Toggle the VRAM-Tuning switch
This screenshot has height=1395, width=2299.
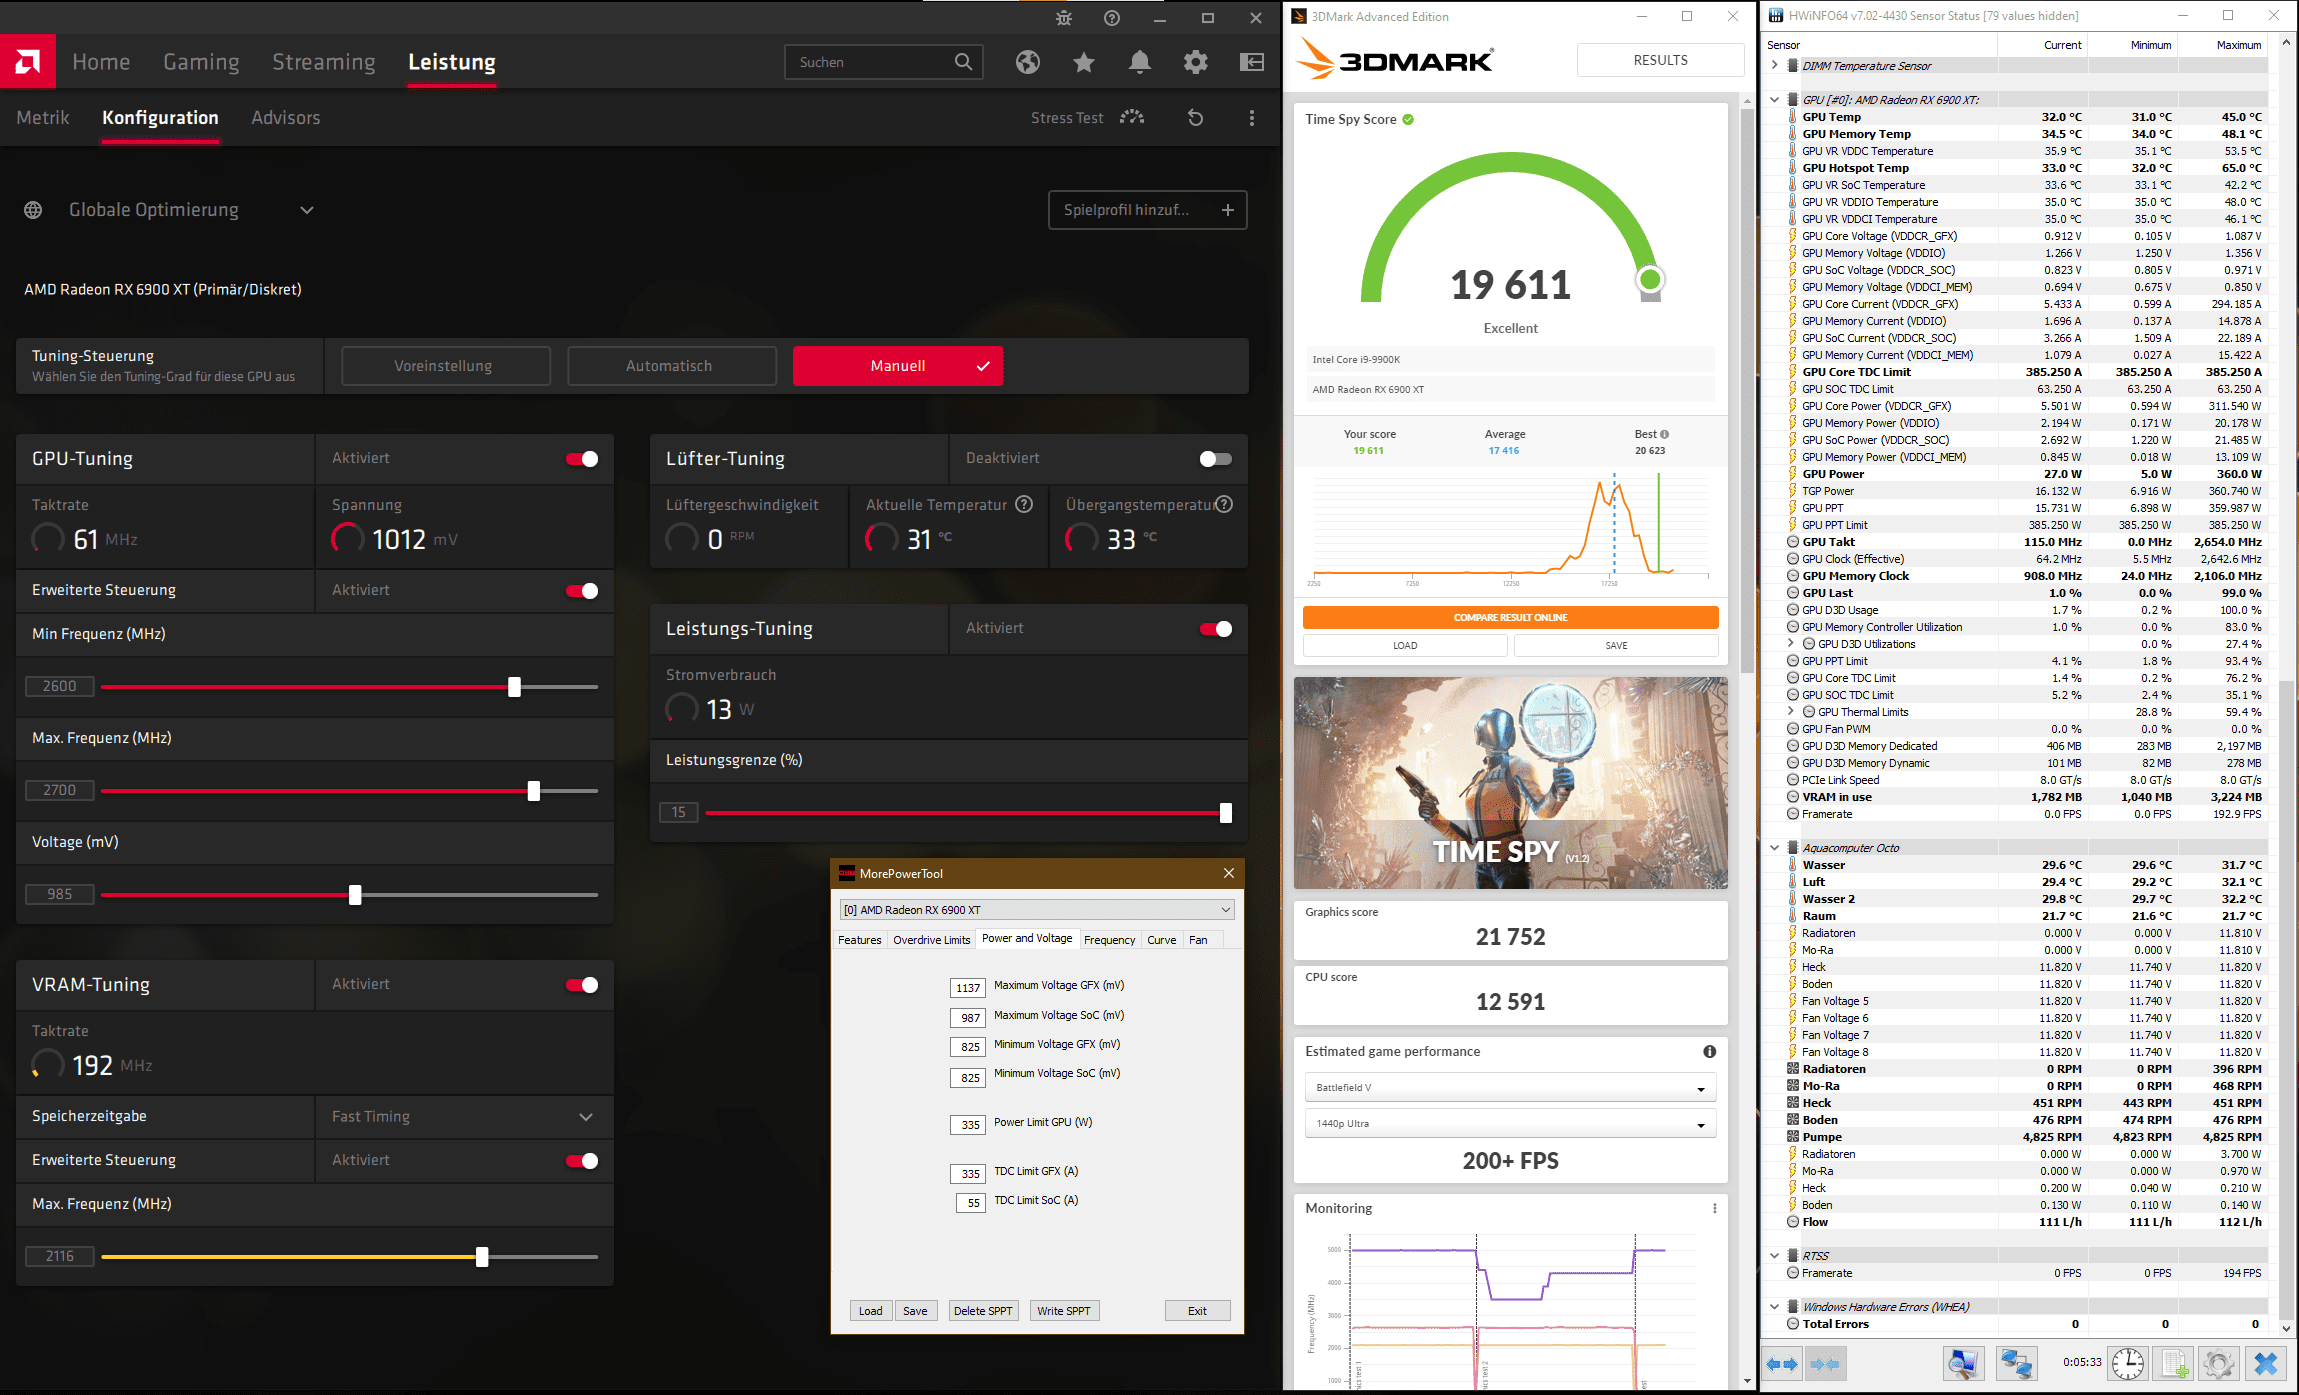point(582,985)
